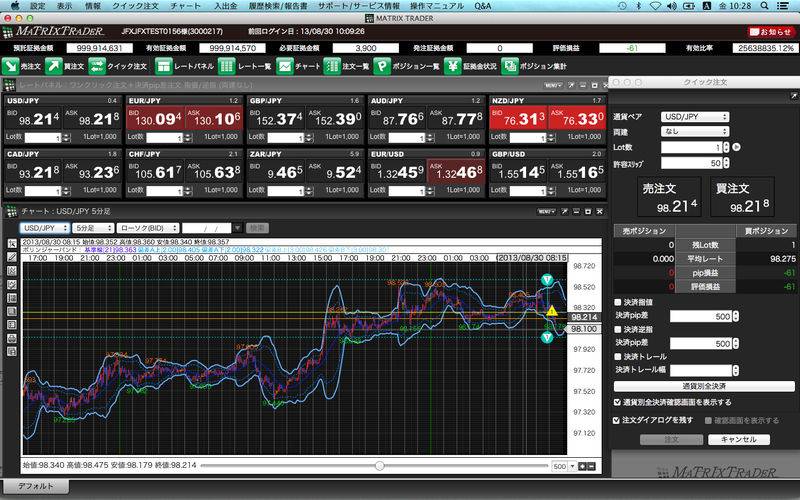The width and height of the screenshot is (800, 500).
Task: Open the rate panel MENU dropdown
Action: click(x=553, y=85)
